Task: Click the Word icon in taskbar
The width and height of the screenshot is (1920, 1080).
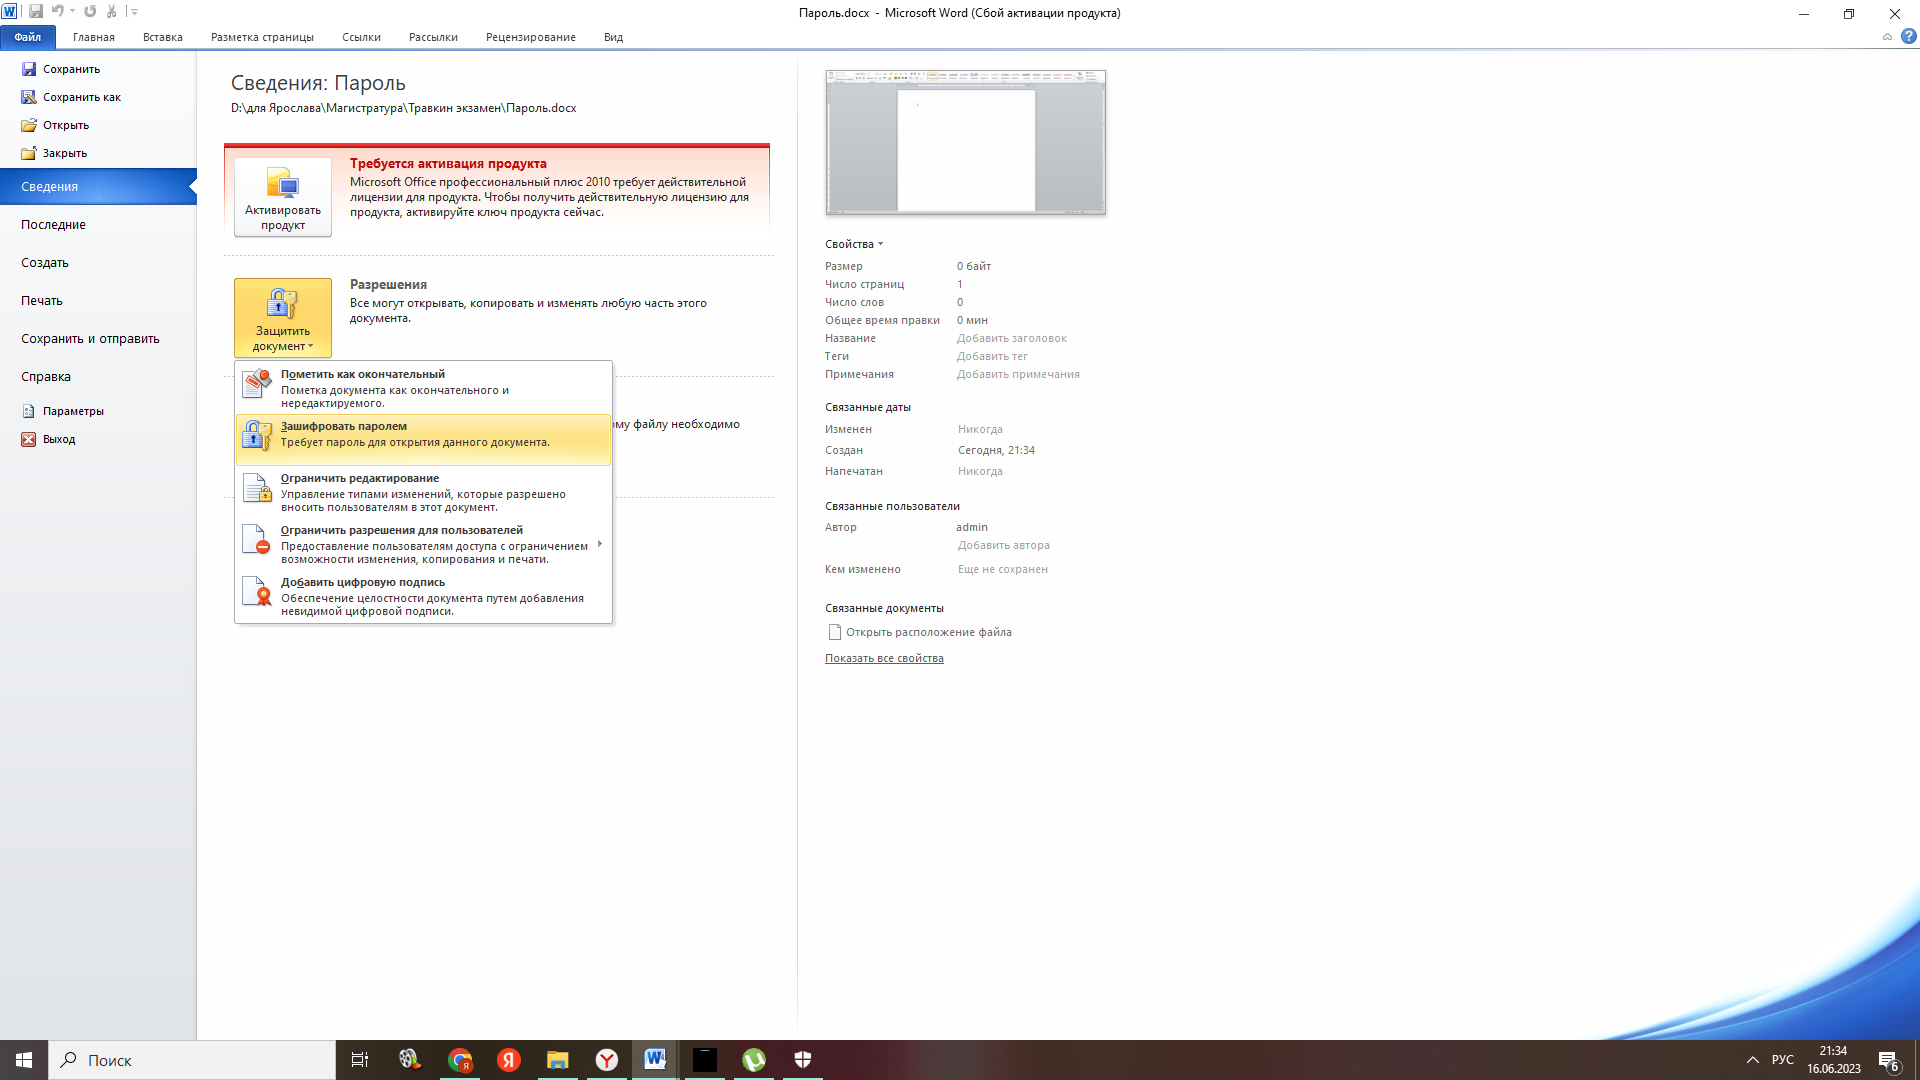Action: tap(656, 1060)
